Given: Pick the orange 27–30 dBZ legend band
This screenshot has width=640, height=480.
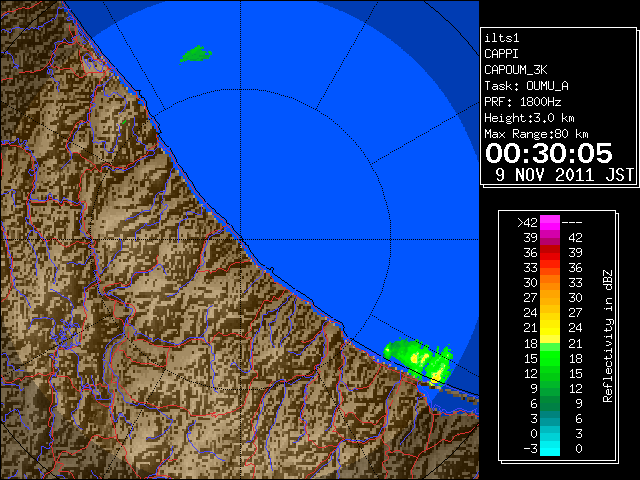Looking at the screenshot, I should click(550, 298).
